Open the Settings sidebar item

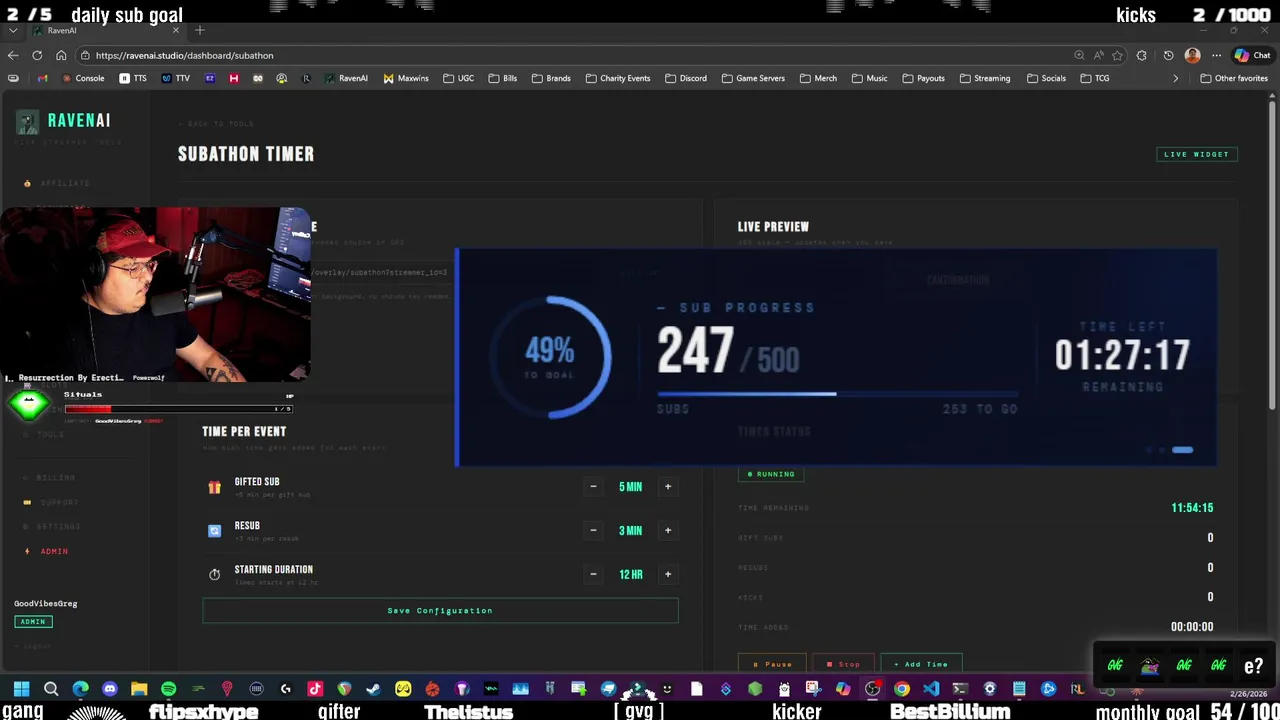pyautogui.click(x=52, y=526)
